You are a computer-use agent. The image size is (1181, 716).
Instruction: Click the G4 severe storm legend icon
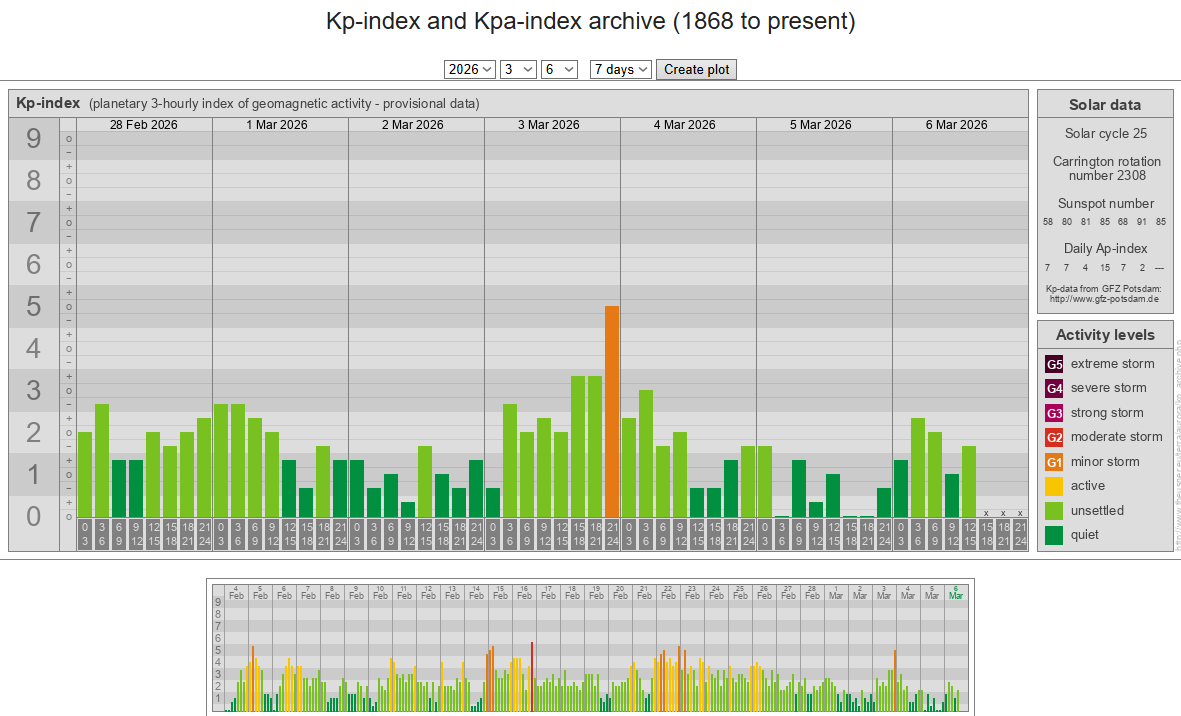pyautogui.click(x=1054, y=388)
